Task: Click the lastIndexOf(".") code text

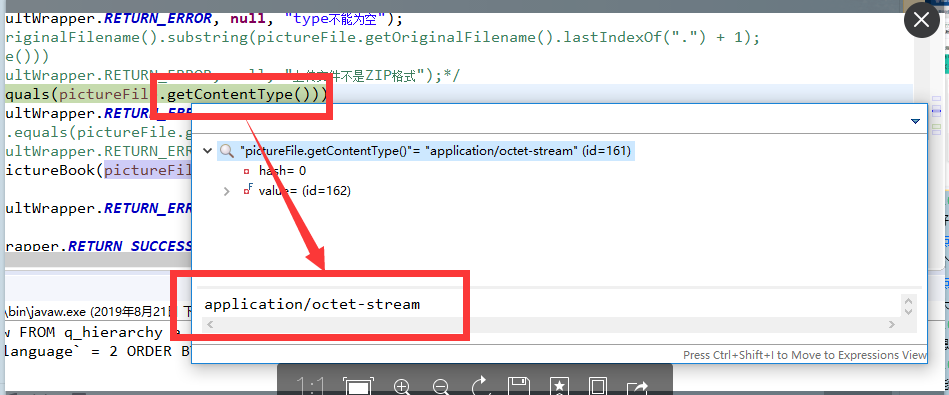Action: pyautogui.click(x=634, y=38)
